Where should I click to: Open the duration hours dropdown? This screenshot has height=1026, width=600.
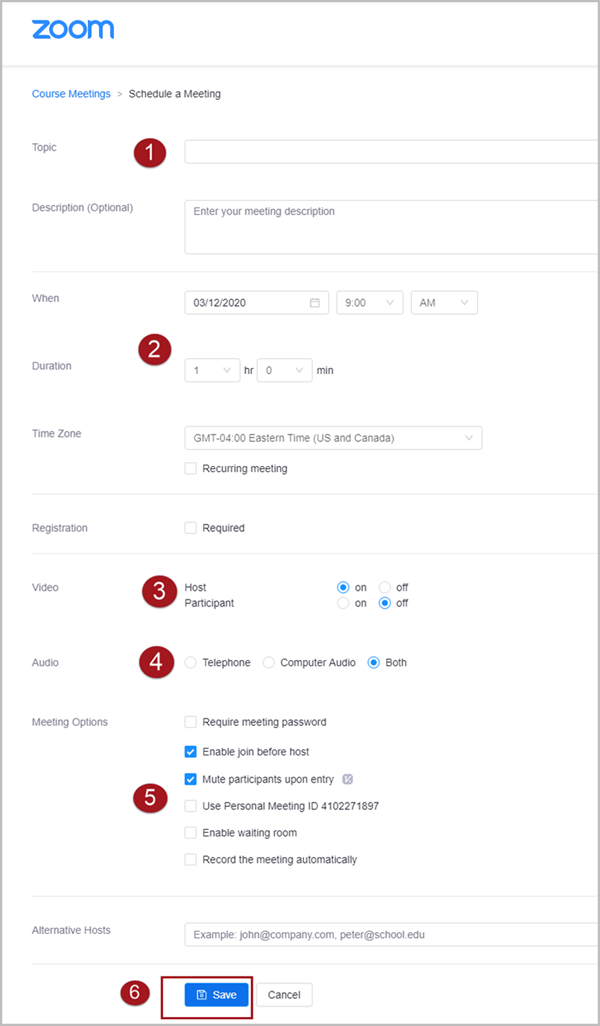tap(213, 370)
